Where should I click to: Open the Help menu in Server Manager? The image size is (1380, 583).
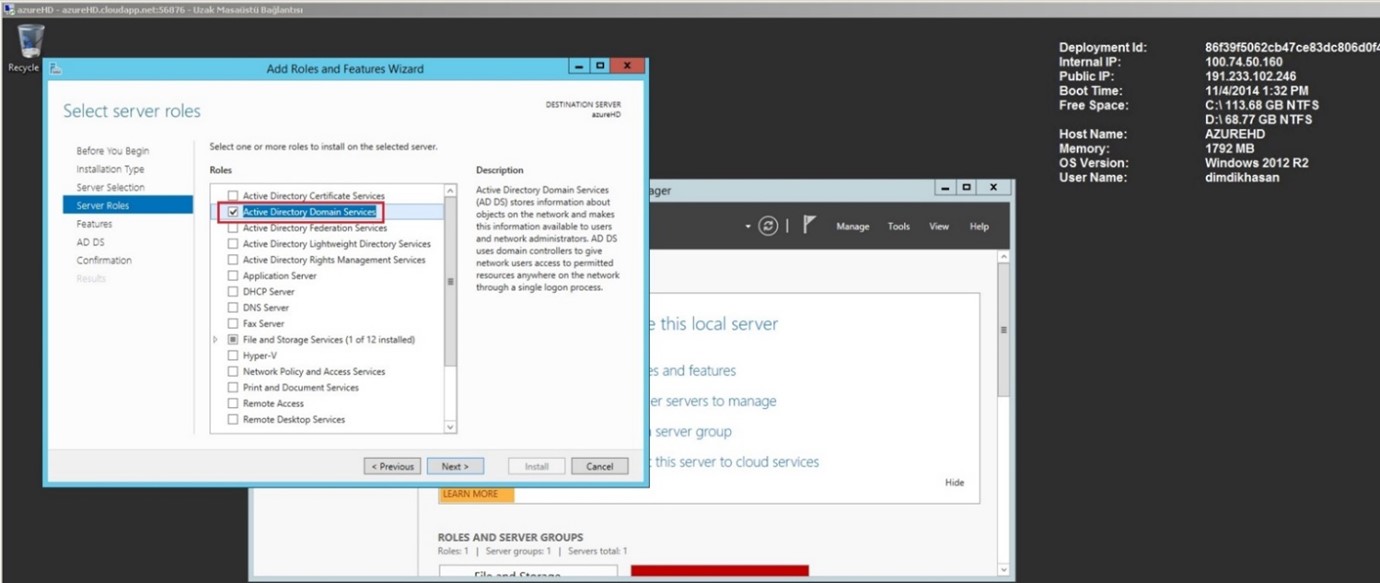click(978, 227)
